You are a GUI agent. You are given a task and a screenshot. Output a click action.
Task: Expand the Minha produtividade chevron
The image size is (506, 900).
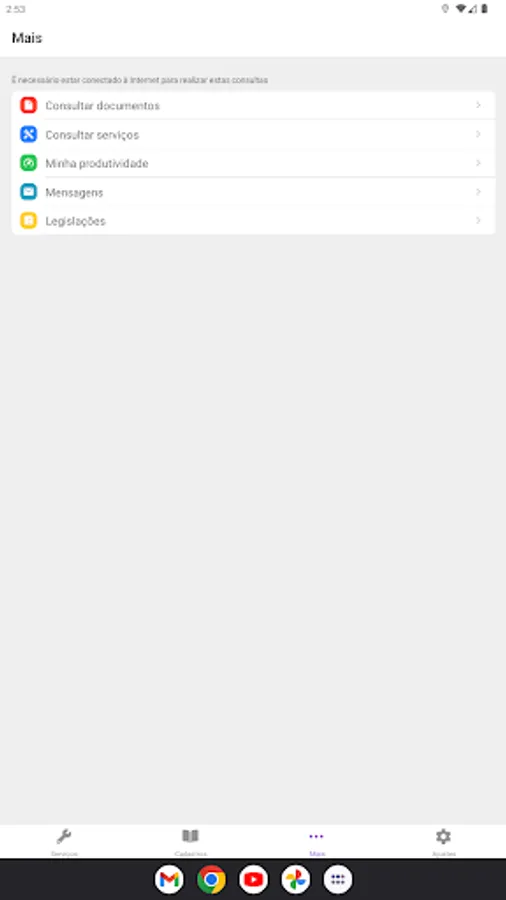tap(478, 163)
